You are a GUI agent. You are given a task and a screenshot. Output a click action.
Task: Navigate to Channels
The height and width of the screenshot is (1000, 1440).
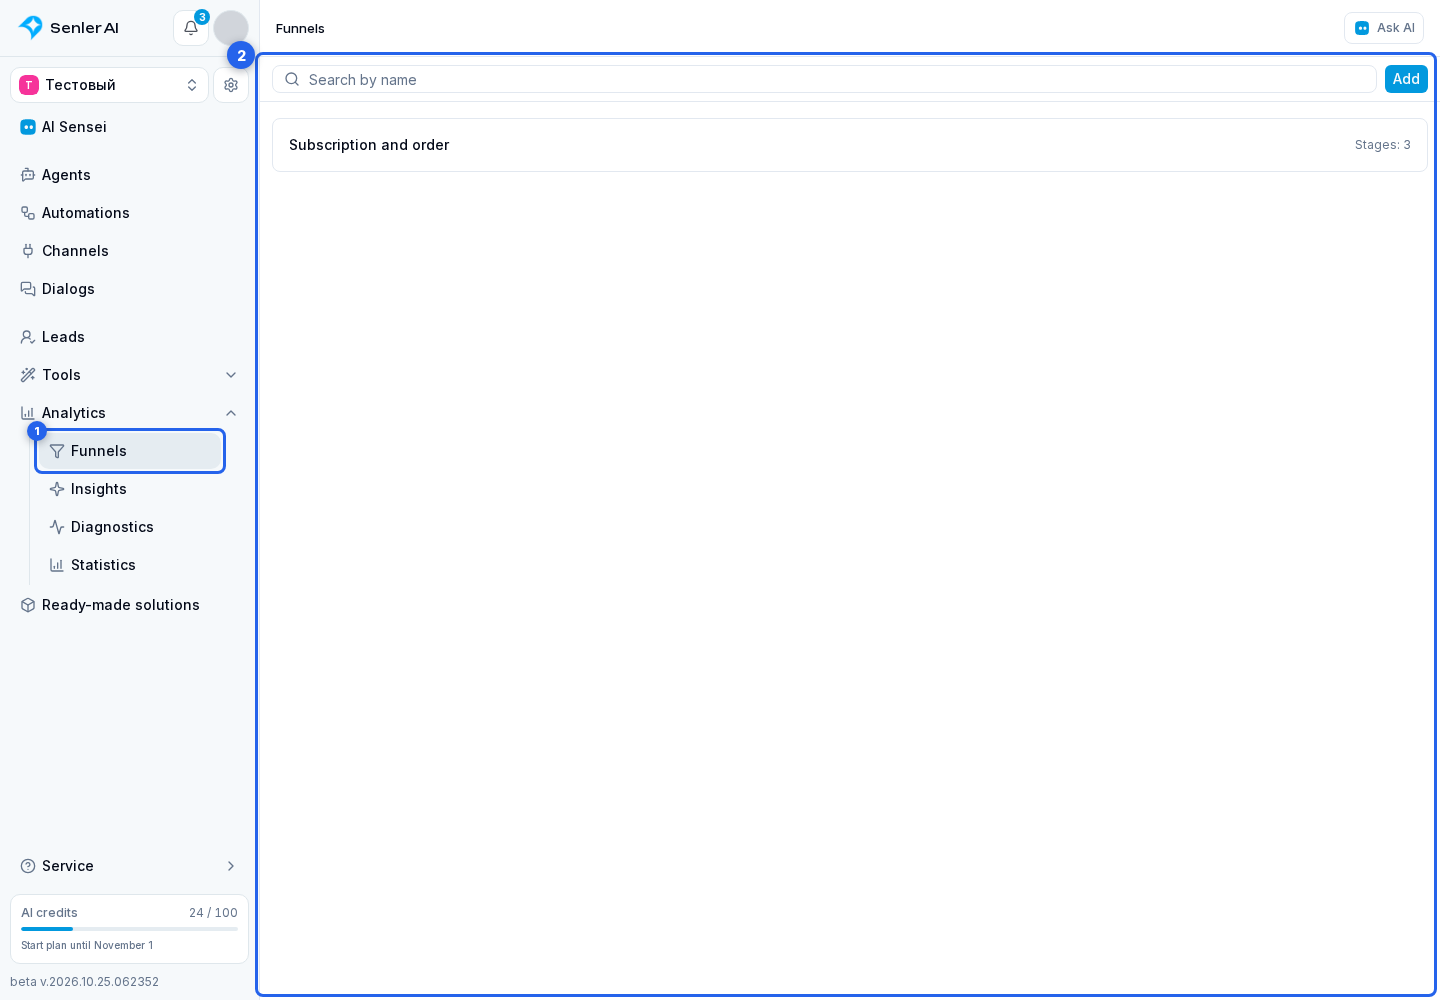[x=129, y=251]
